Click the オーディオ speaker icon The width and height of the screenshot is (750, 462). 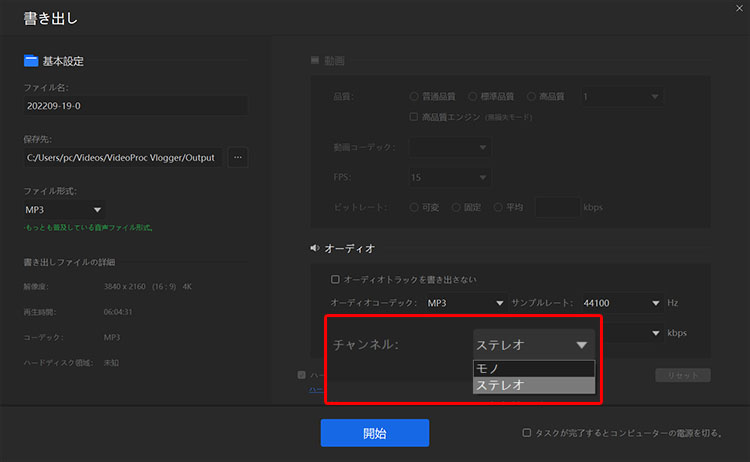314,248
